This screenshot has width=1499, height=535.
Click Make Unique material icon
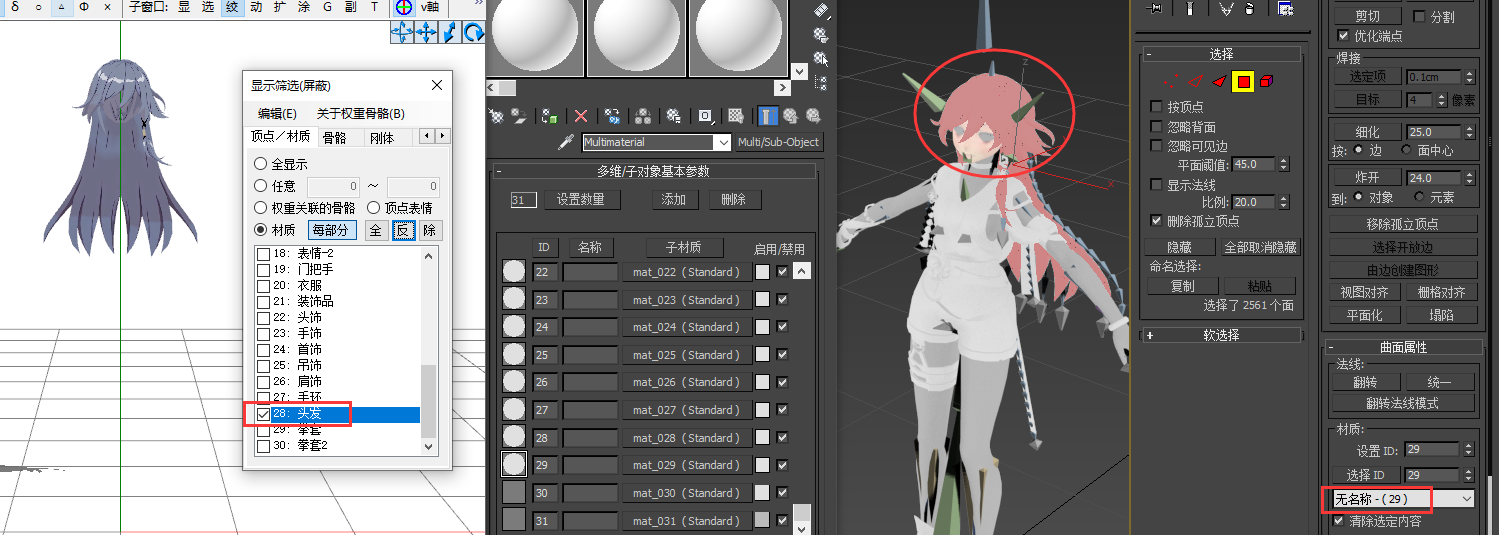[x=644, y=115]
